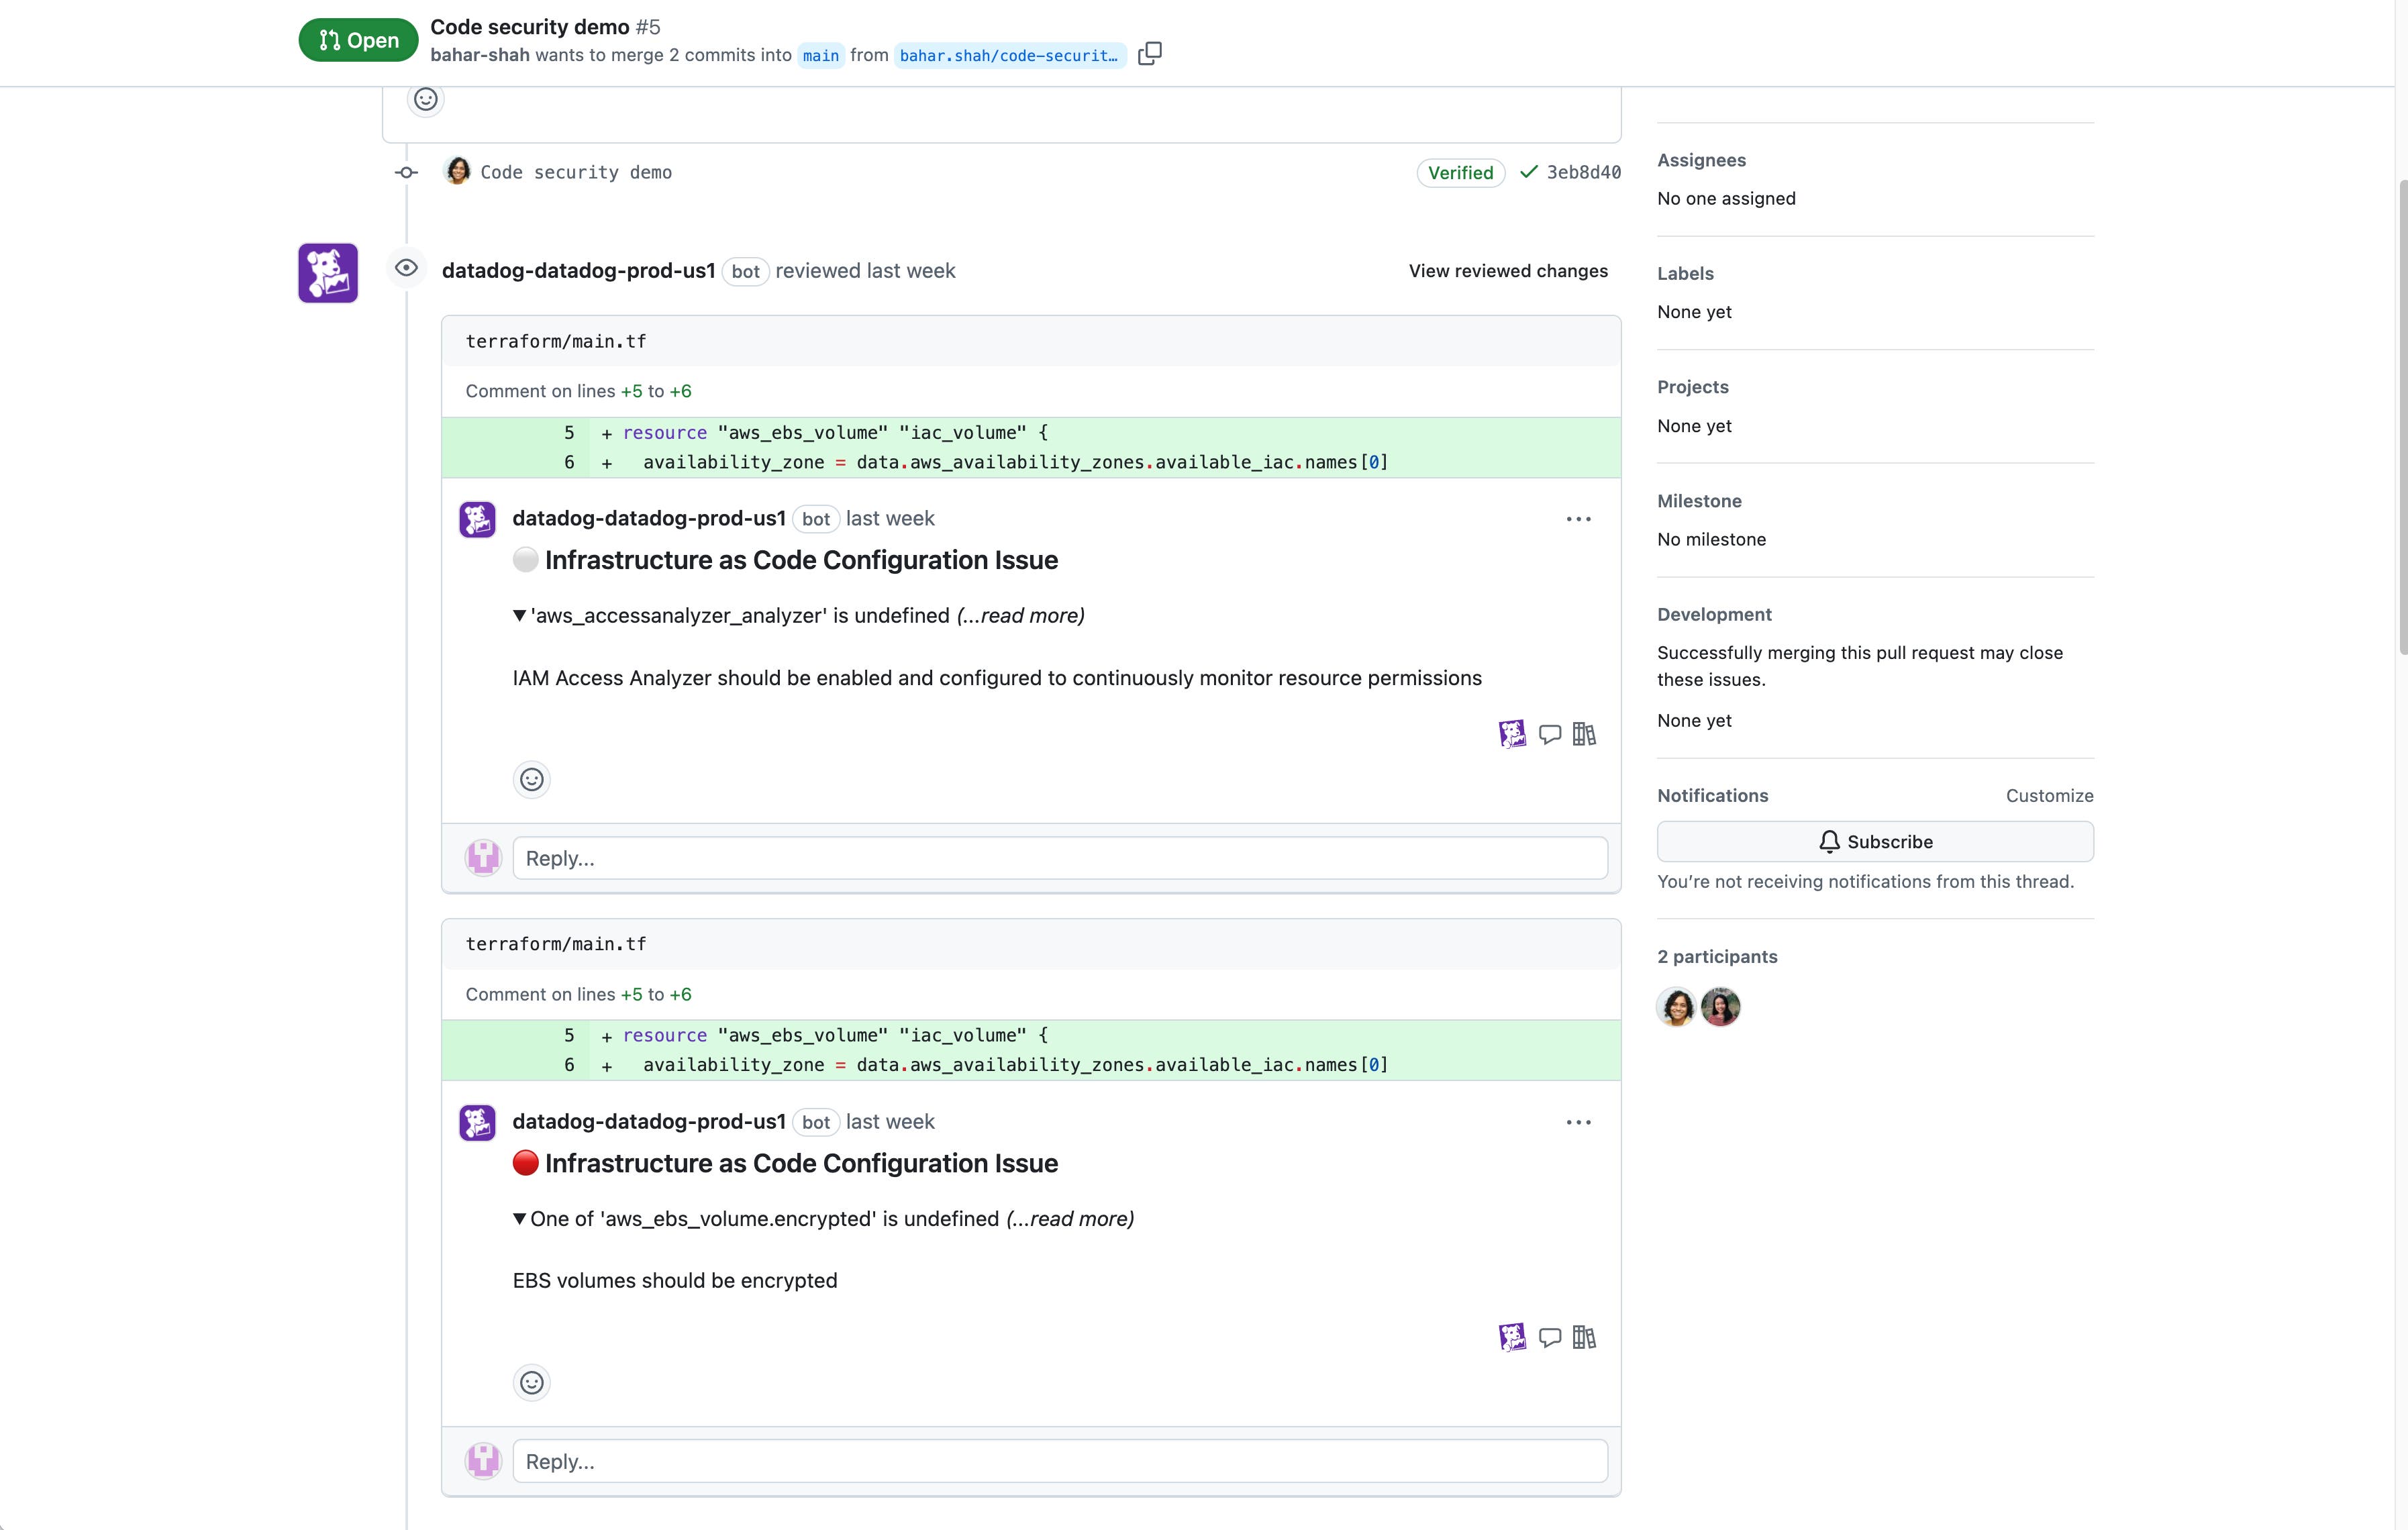
Task: Subscribe to thread notifications
Action: (x=1874, y=841)
